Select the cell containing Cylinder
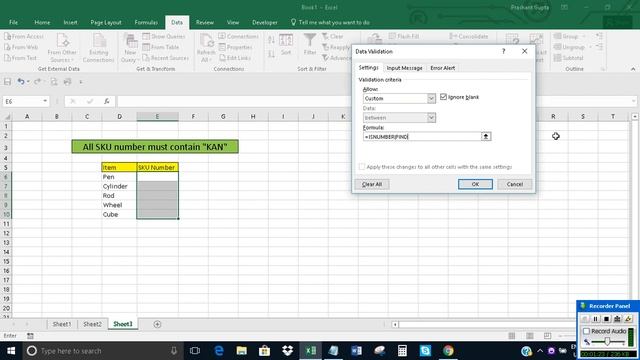 tap(119, 186)
